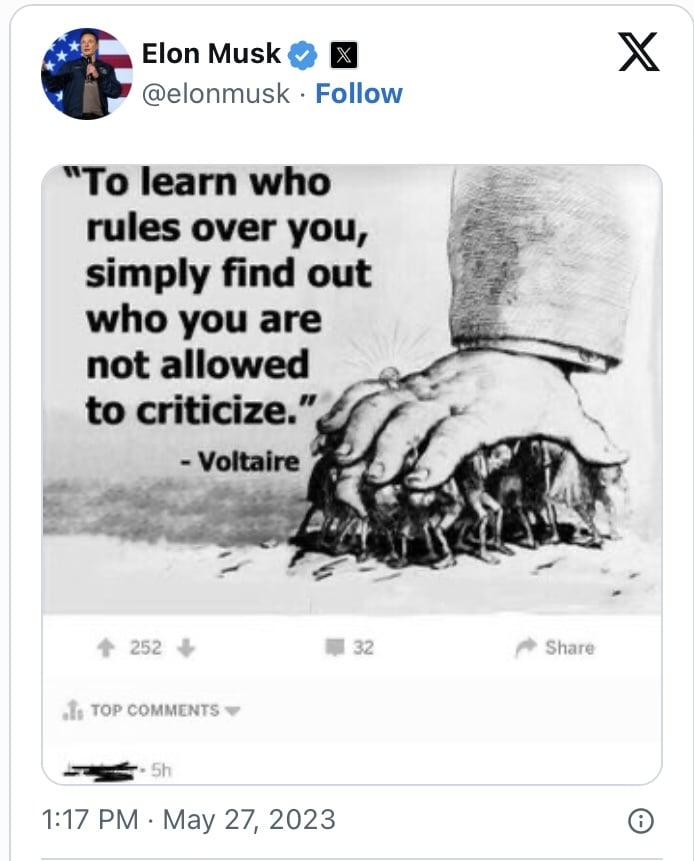Click the blue verified checkmark badge
Viewport: 694px width, 861px height.
[x=303, y=55]
